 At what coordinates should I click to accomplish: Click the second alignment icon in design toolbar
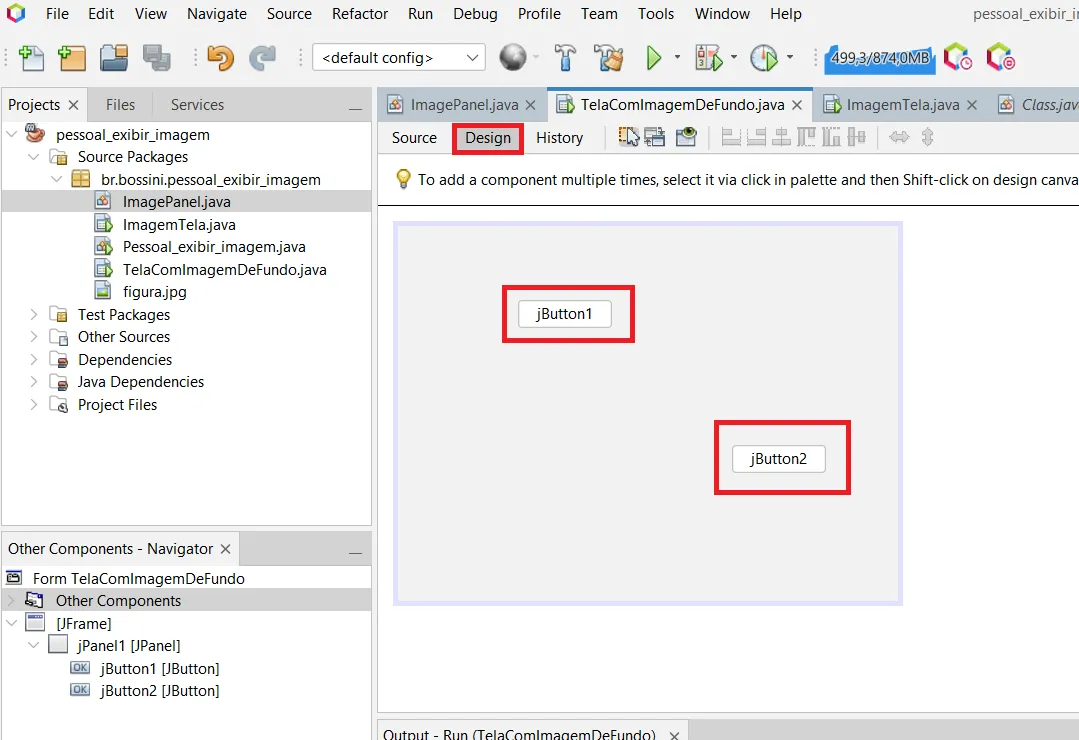click(x=756, y=137)
